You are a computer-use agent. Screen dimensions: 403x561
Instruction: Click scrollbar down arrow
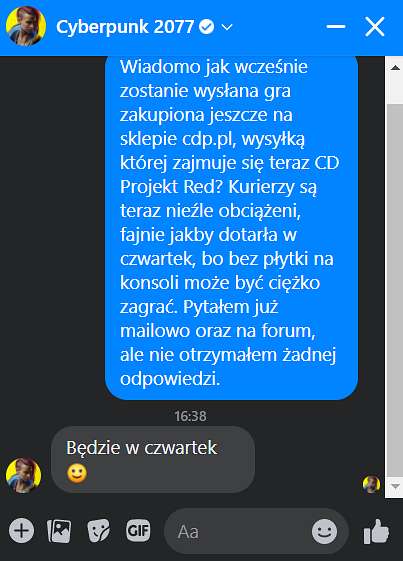coord(395,486)
